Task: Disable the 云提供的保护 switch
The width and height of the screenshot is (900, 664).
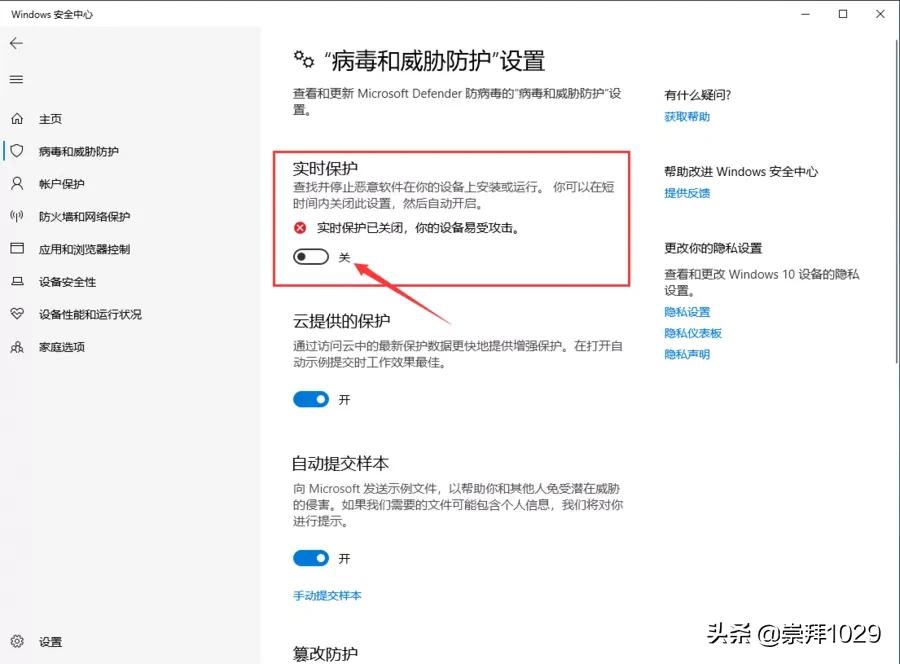Action: tap(311, 399)
